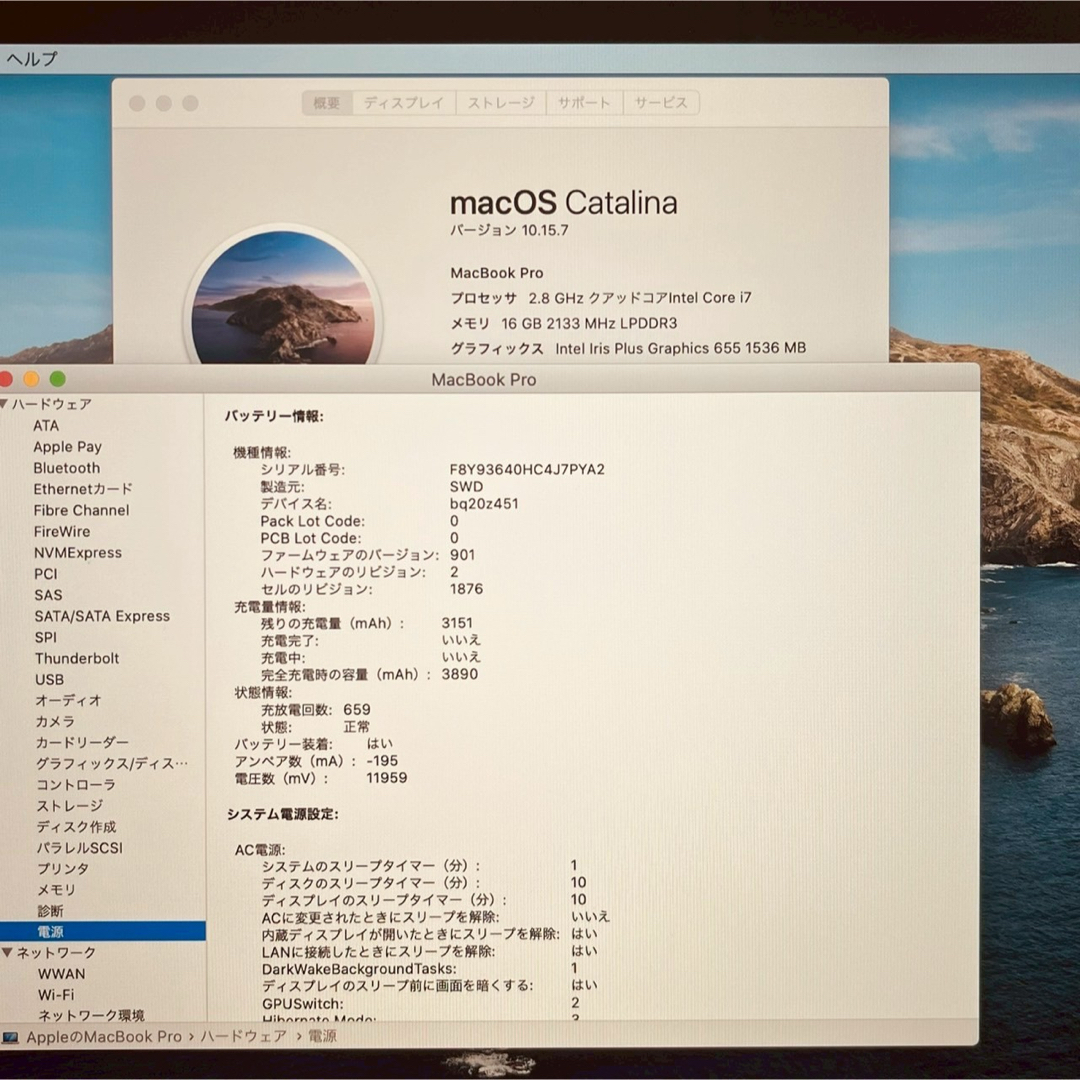Select グラフィックス/ディス… in the sidebar
This screenshot has height=1080, width=1080.
click(112, 763)
